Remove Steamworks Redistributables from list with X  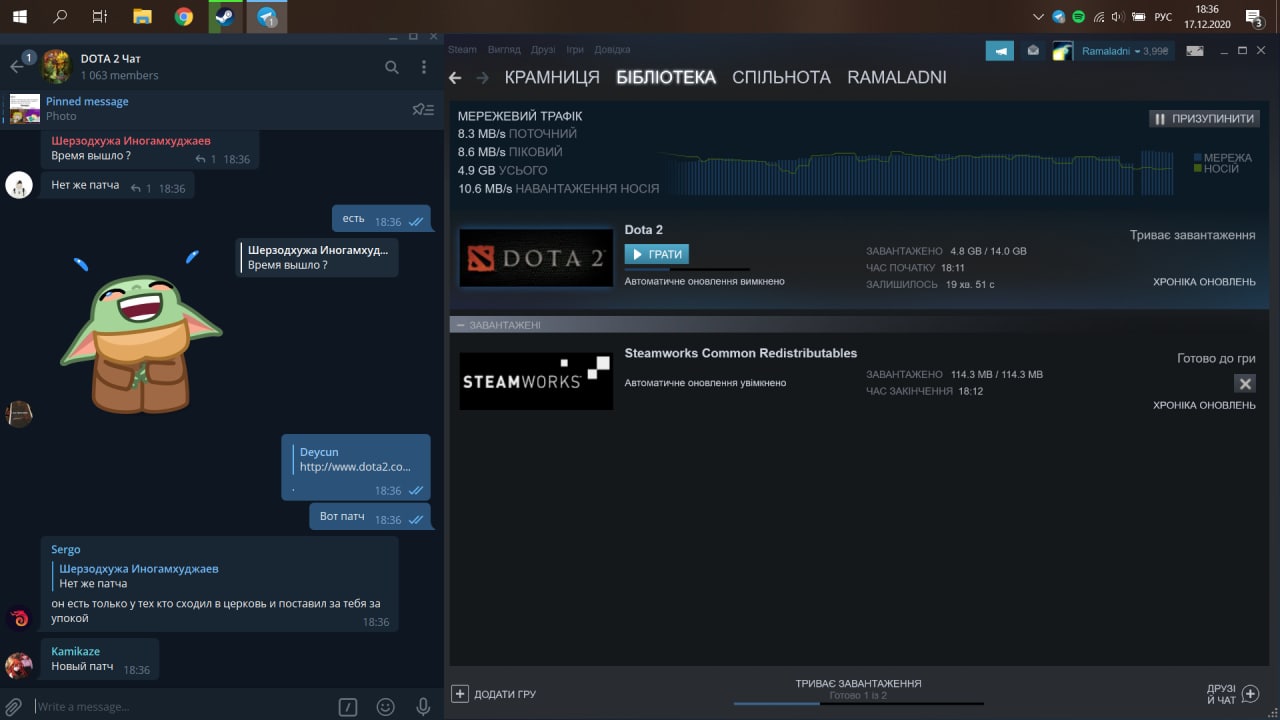point(1244,383)
